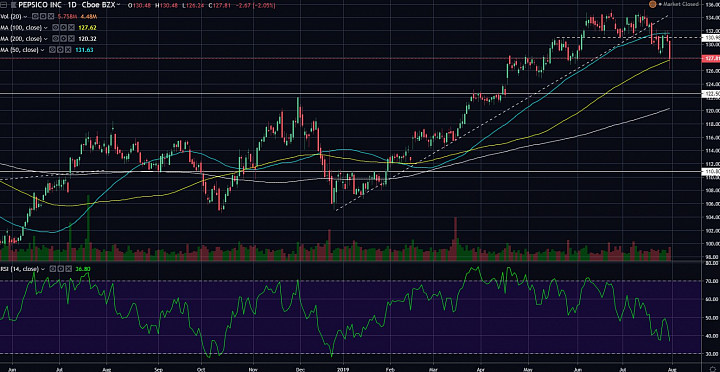Hide the Vol (20) indicator using its eye icon
This screenshot has width=720, height=372.
[35, 16]
